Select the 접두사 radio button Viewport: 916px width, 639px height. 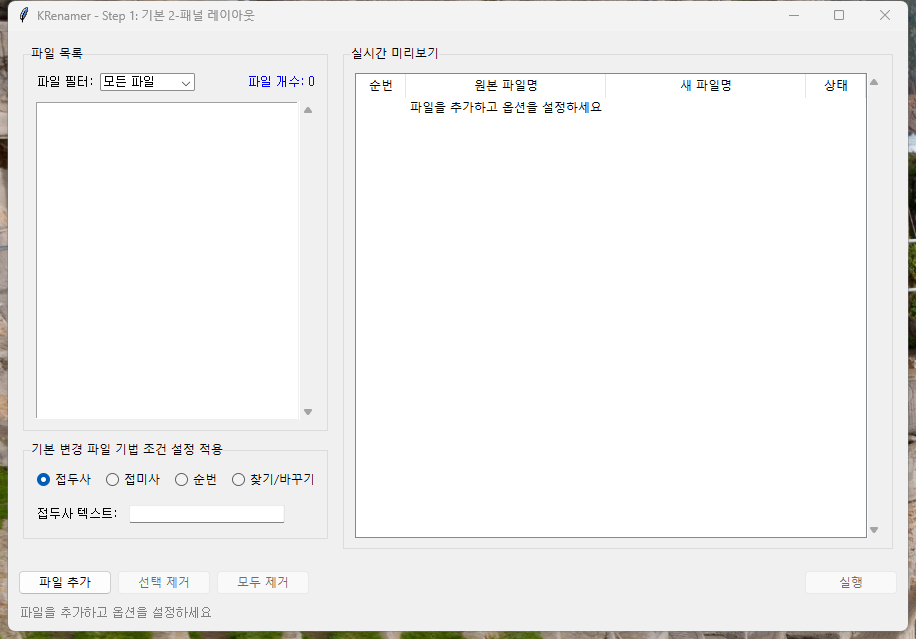point(43,479)
